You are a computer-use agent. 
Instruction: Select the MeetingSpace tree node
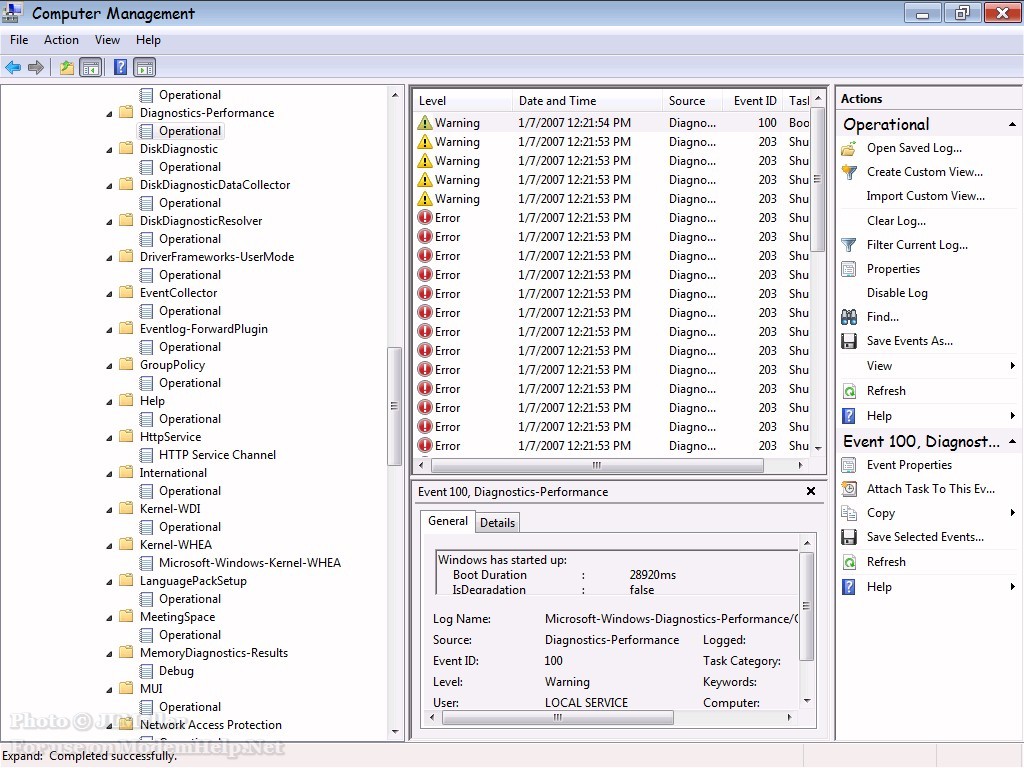coord(177,617)
